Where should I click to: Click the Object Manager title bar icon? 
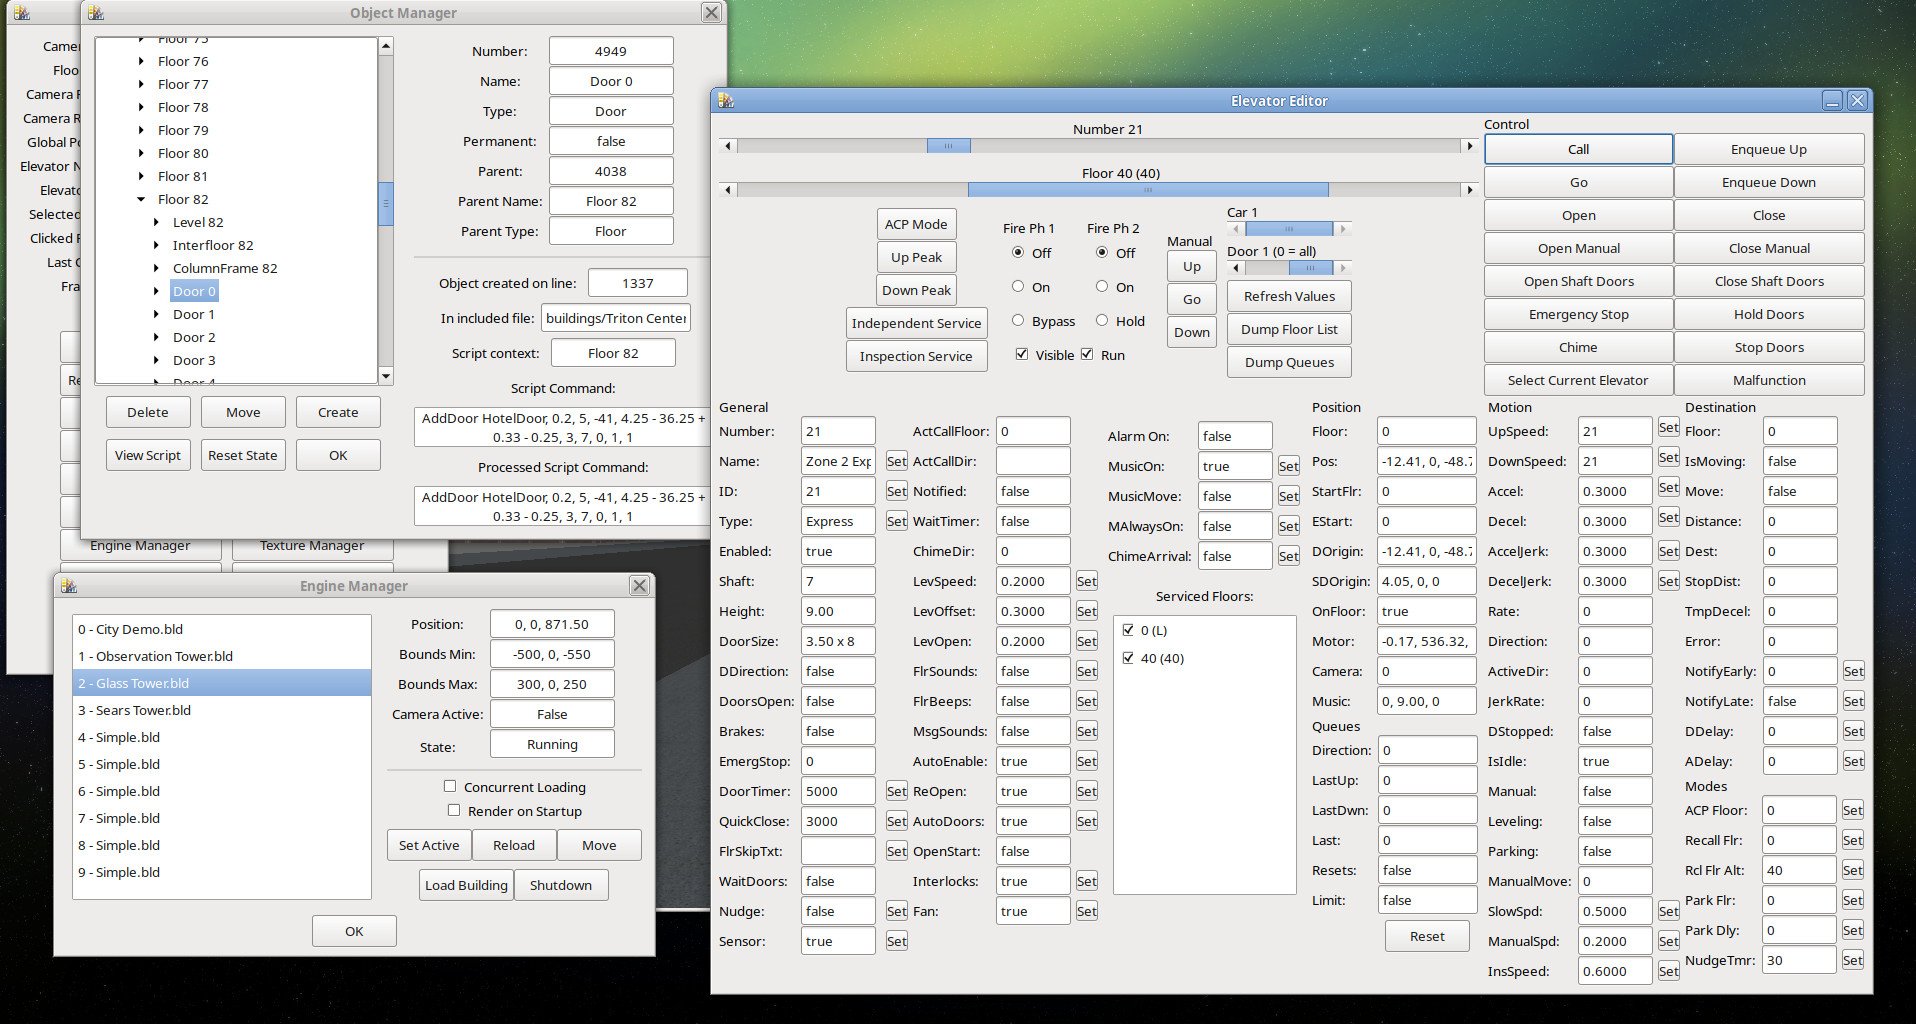96,13
